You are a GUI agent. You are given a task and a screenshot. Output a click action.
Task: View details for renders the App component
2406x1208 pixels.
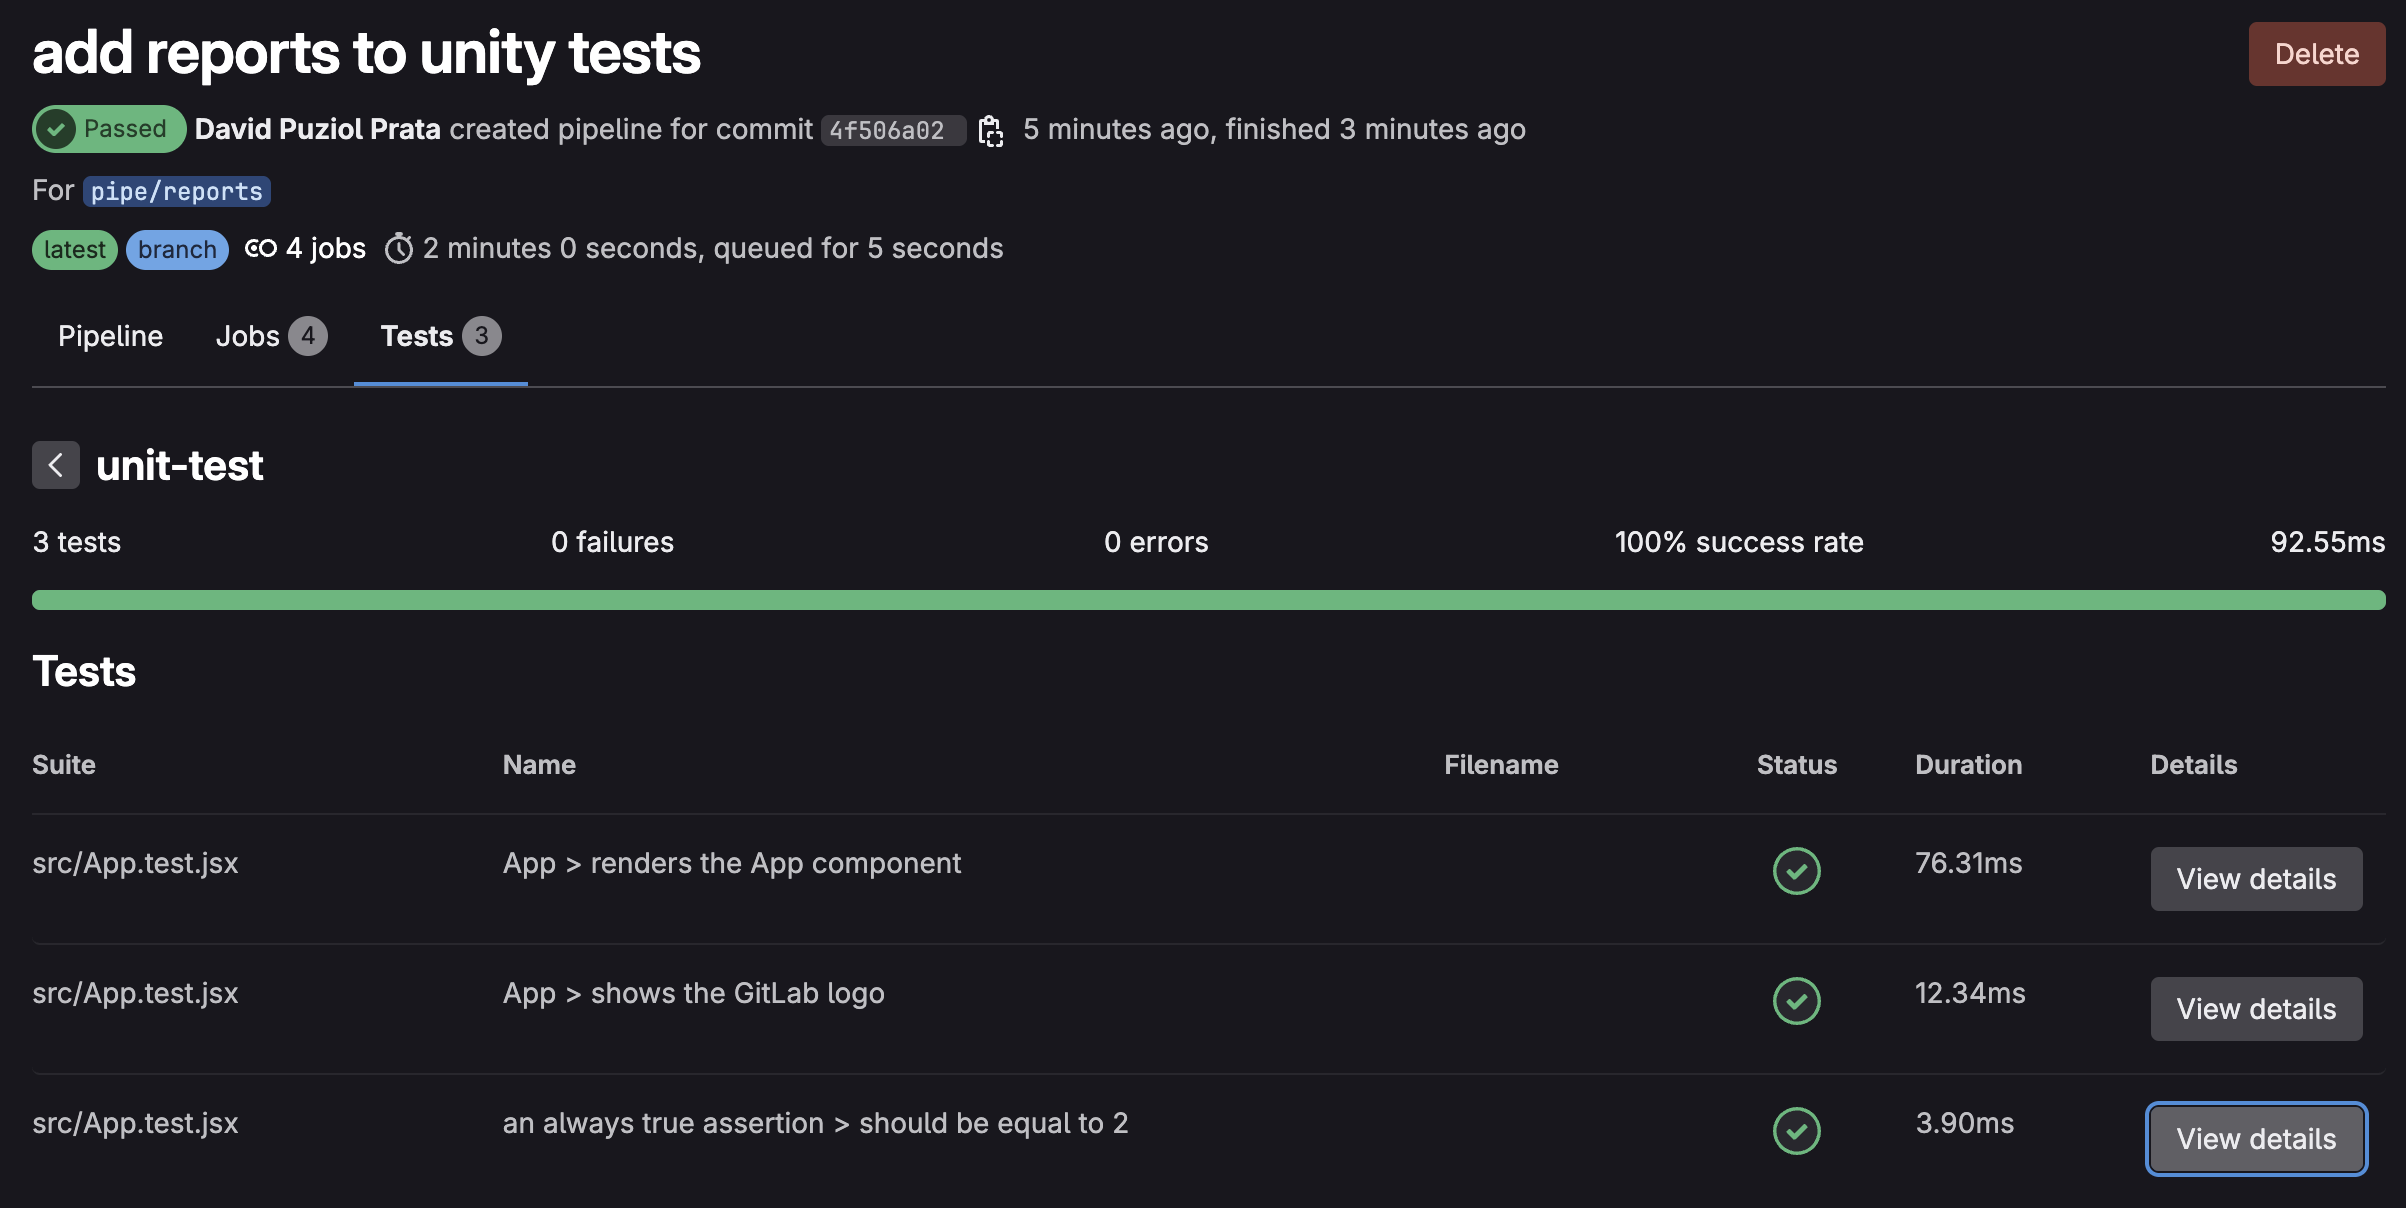2256,879
